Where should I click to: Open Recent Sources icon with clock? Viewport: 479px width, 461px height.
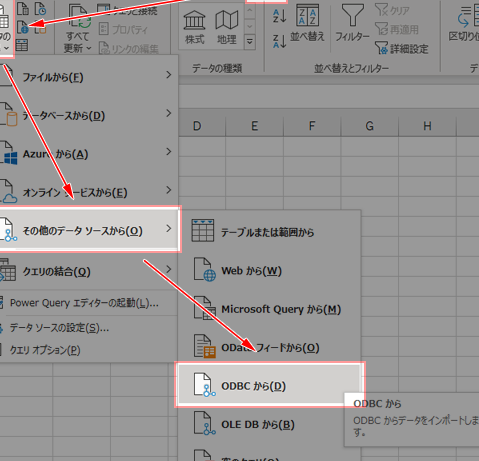[x=41, y=9]
